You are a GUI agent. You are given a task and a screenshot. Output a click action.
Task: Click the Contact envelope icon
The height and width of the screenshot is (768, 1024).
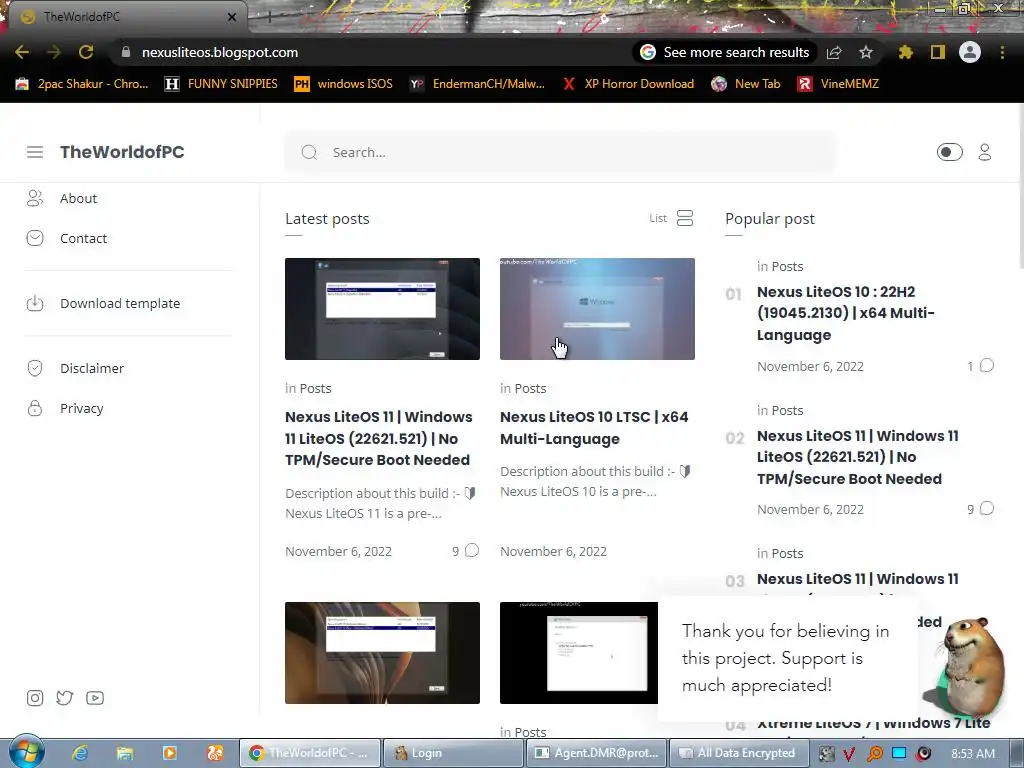click(x=35, y=238)
